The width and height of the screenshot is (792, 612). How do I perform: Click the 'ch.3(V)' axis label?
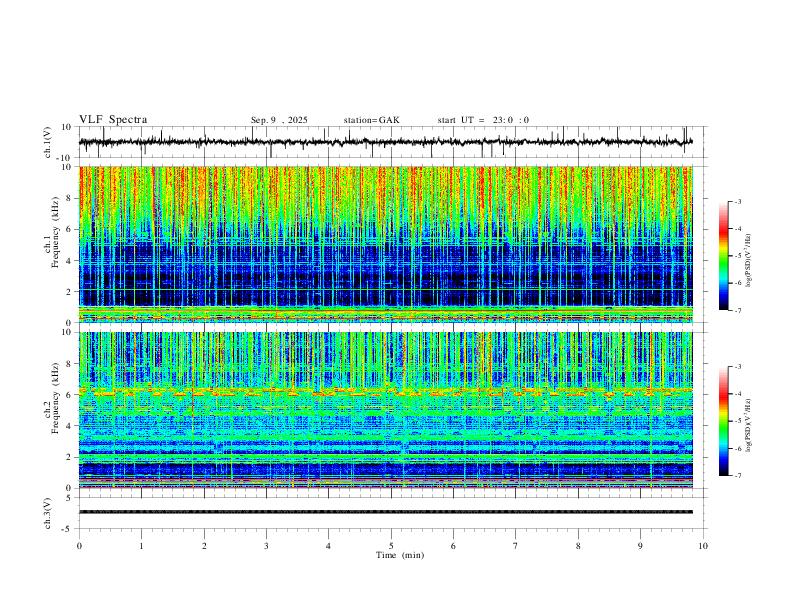(48, 513)
